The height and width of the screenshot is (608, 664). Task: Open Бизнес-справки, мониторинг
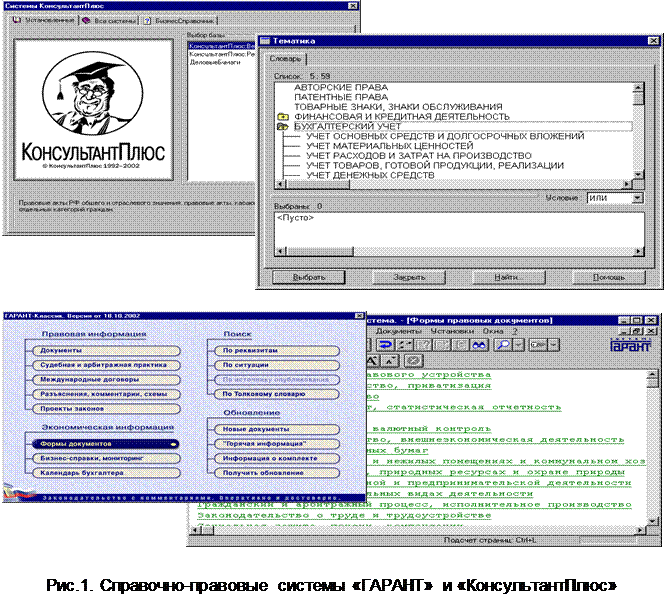tap(106, 459)
